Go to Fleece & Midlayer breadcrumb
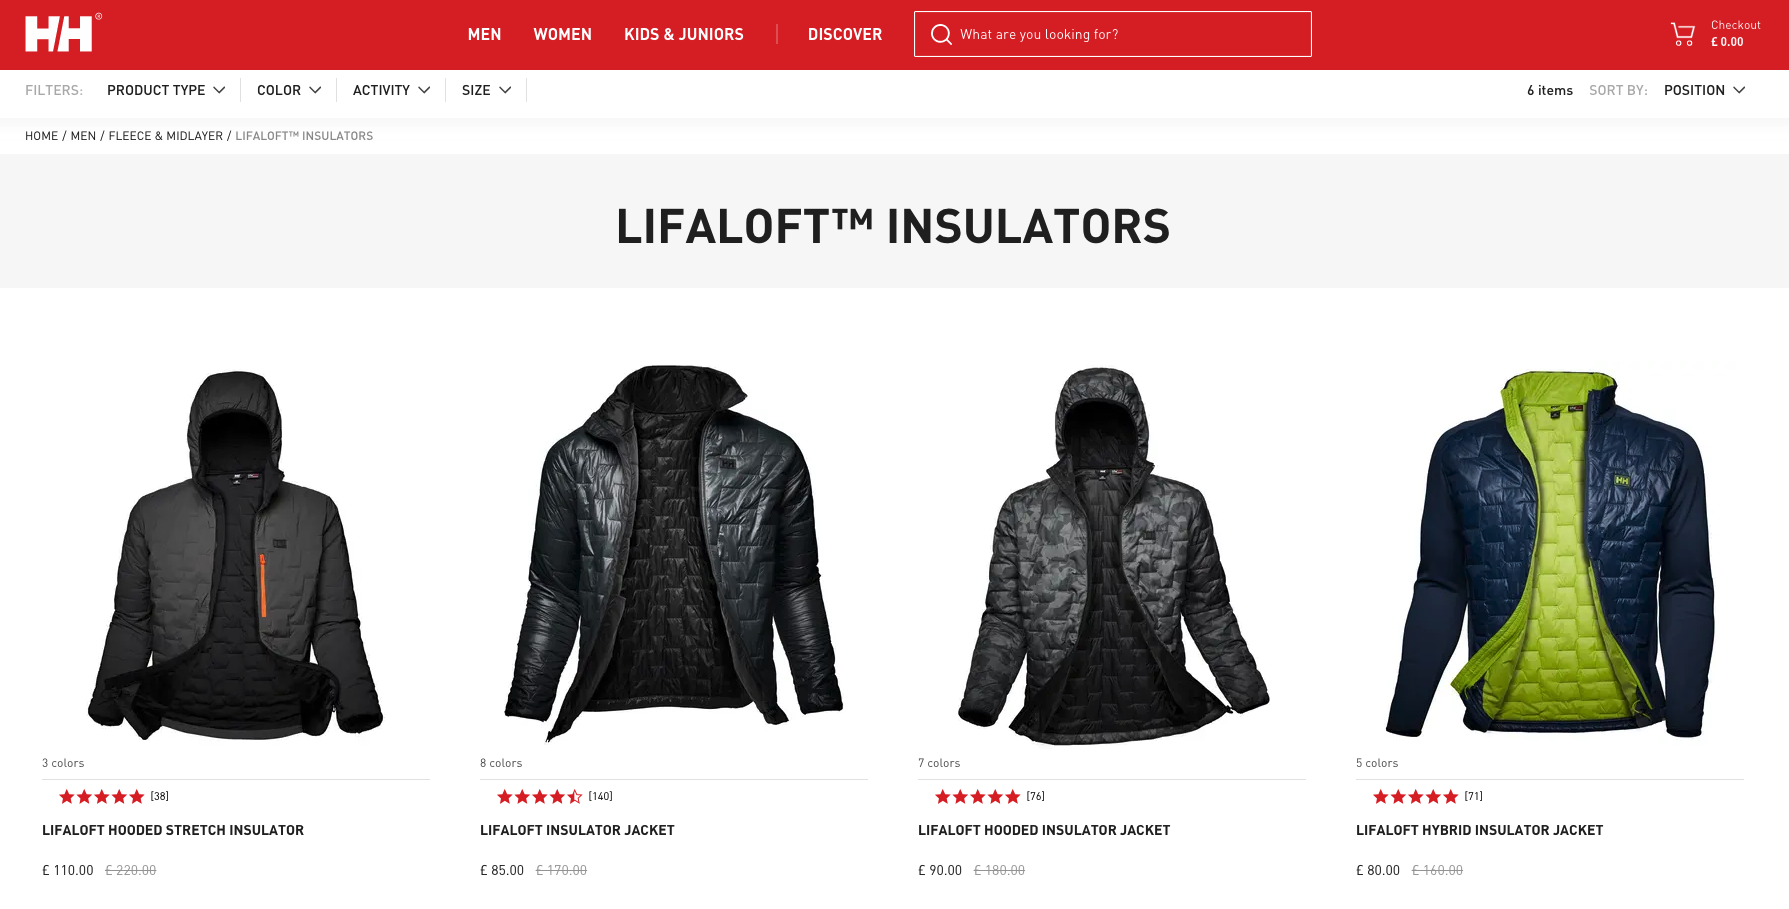 (x=166, y=136)
